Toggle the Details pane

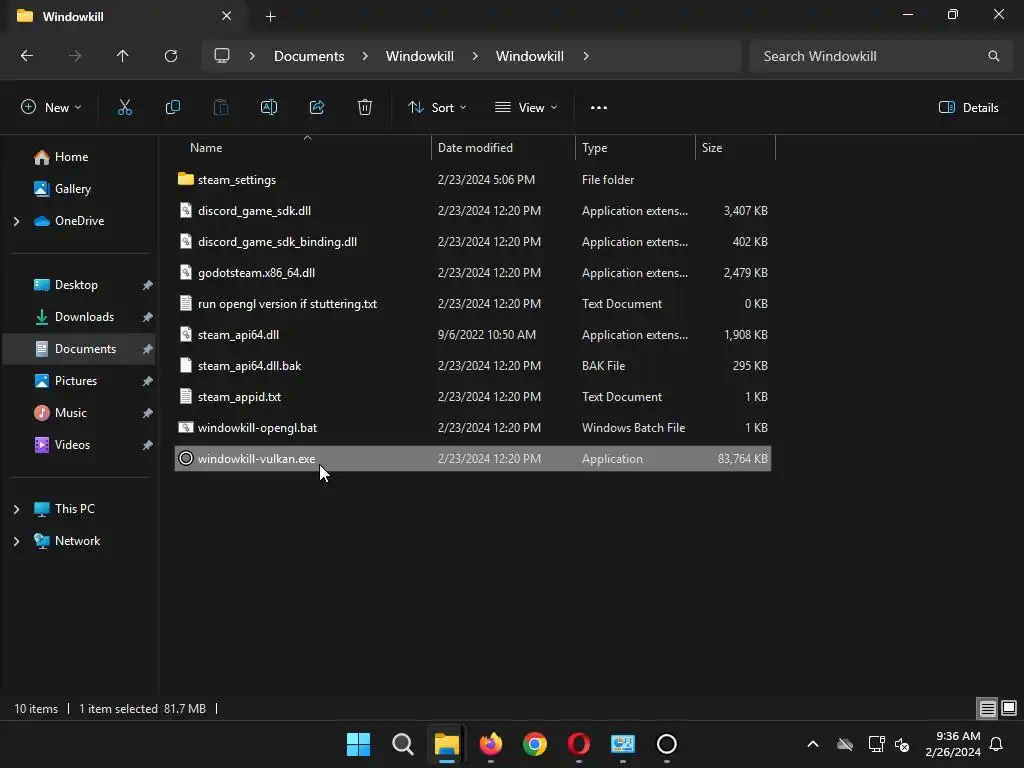point(968,108)
